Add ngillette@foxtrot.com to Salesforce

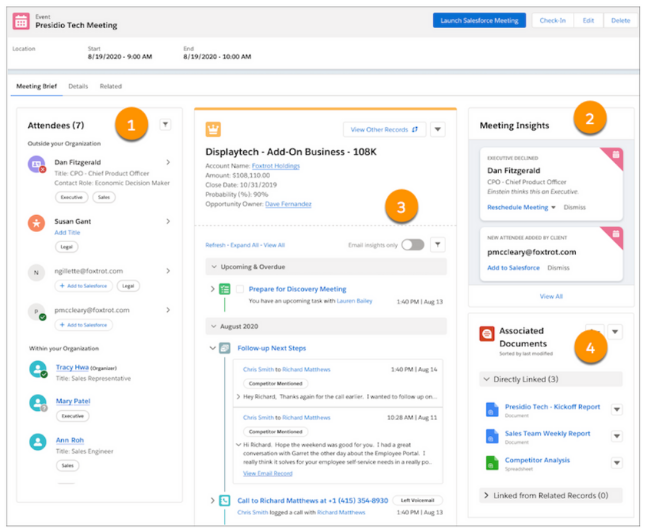pyautogui.click(x=83, y=286)
